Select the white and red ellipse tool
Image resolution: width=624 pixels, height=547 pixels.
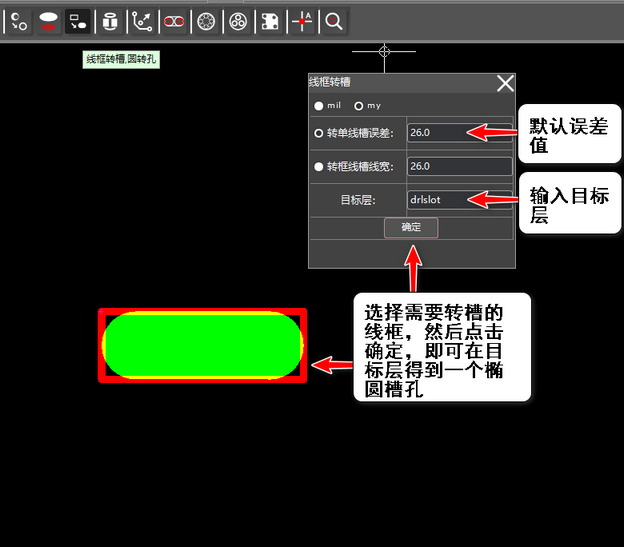[x=48, y=20]
